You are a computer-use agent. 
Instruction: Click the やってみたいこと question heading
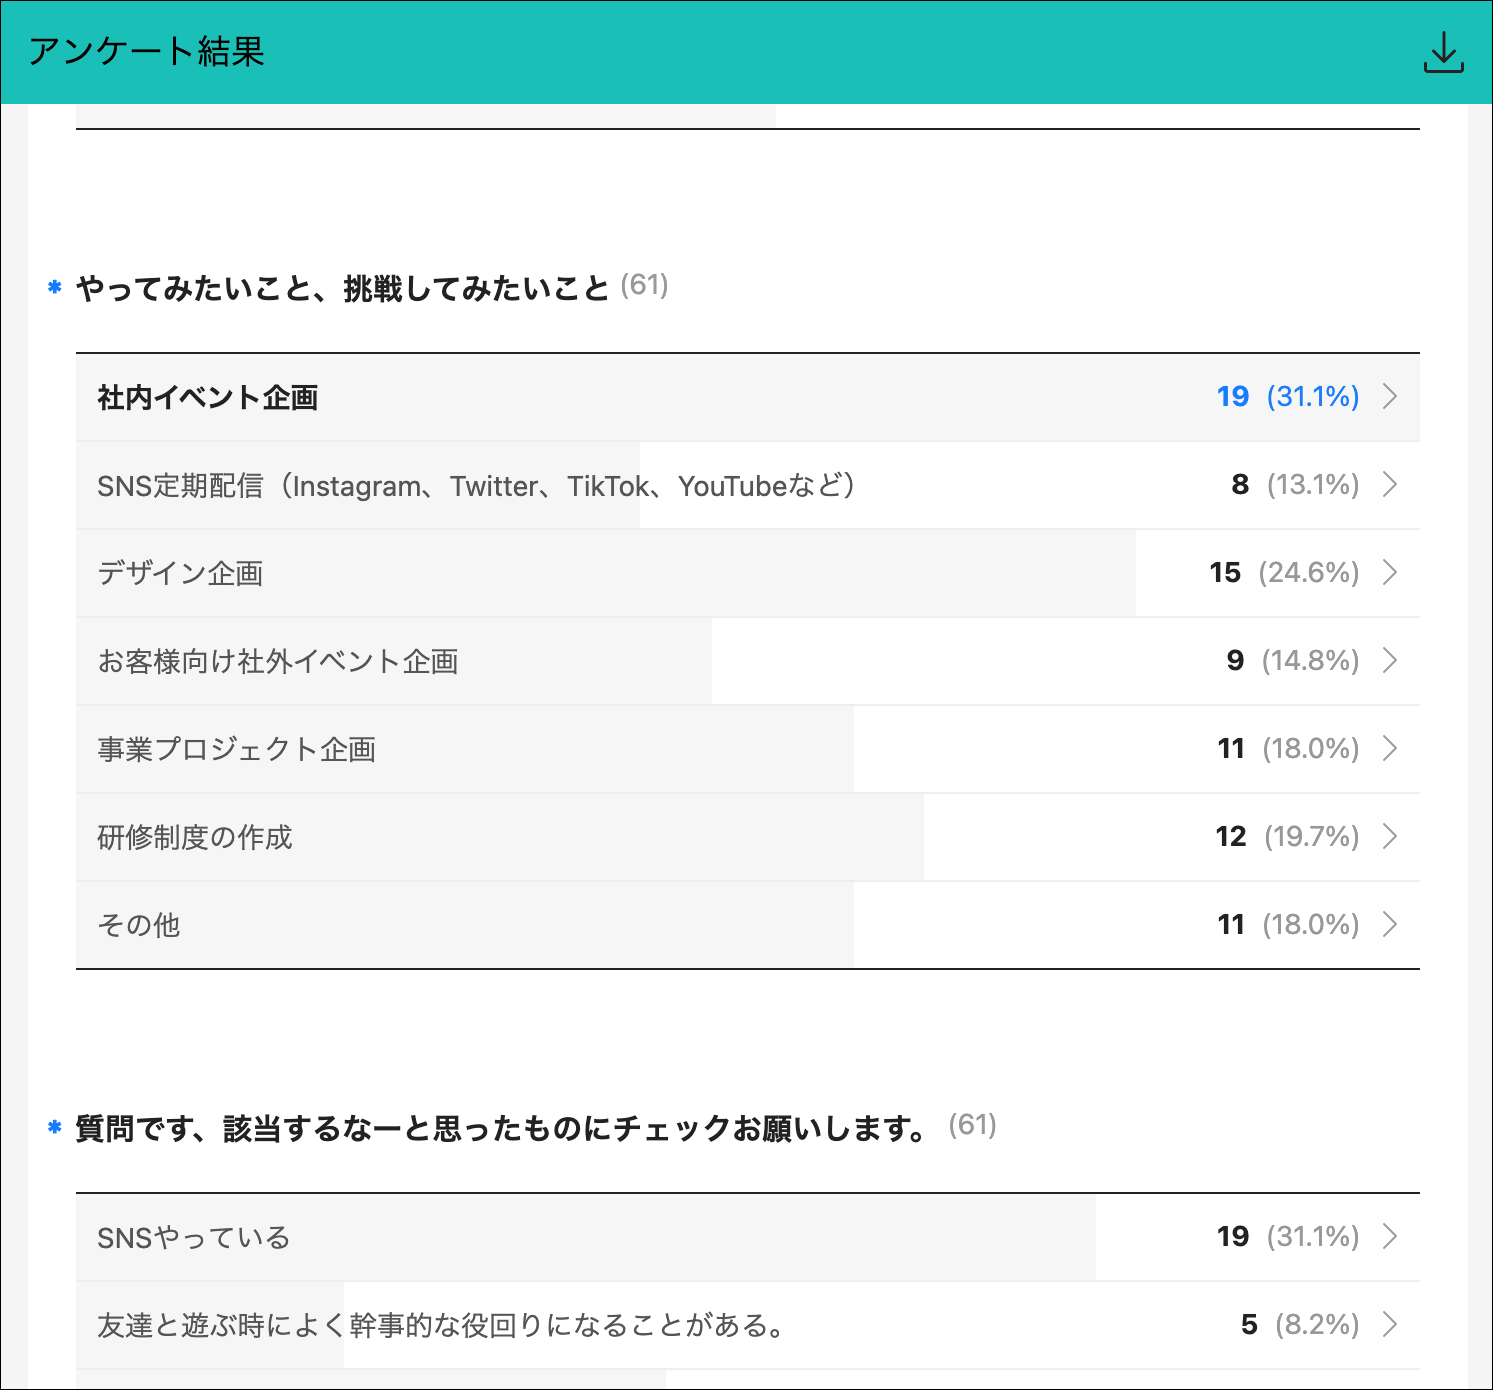click(342, 289)
